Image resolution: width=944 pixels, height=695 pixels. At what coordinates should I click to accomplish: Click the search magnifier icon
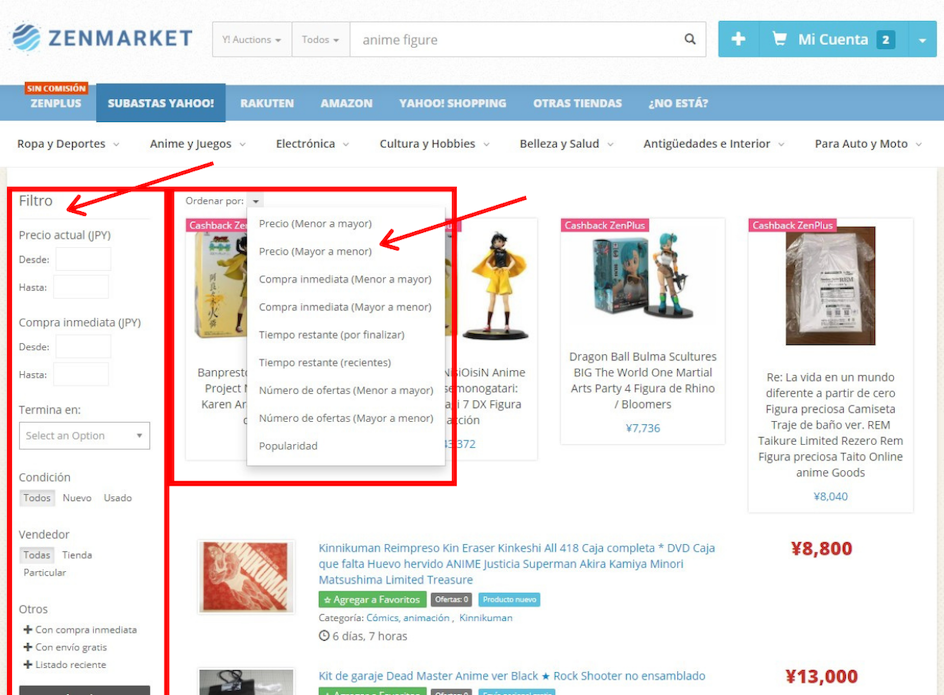(690, 39)
